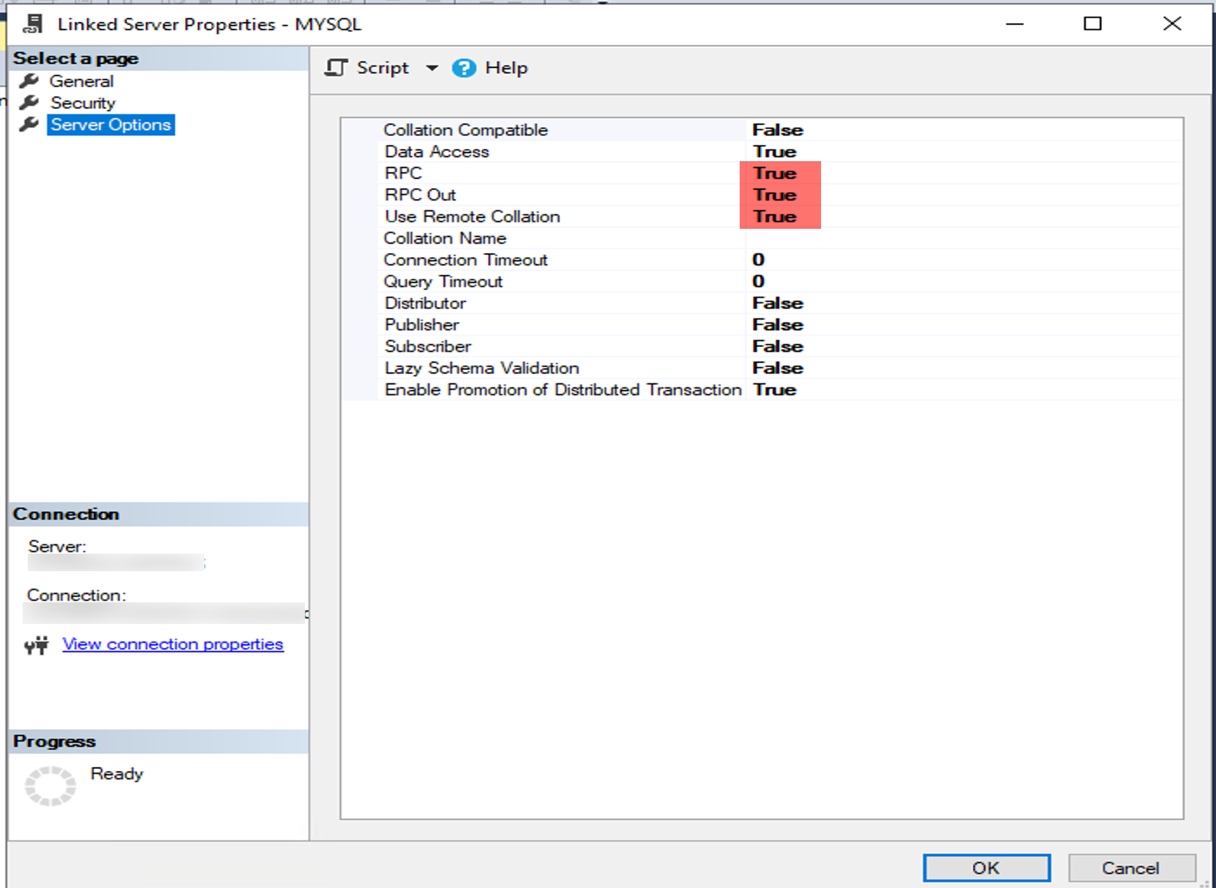Select the RPC True value
The image size is (1216, 888).
pos(775,173)
